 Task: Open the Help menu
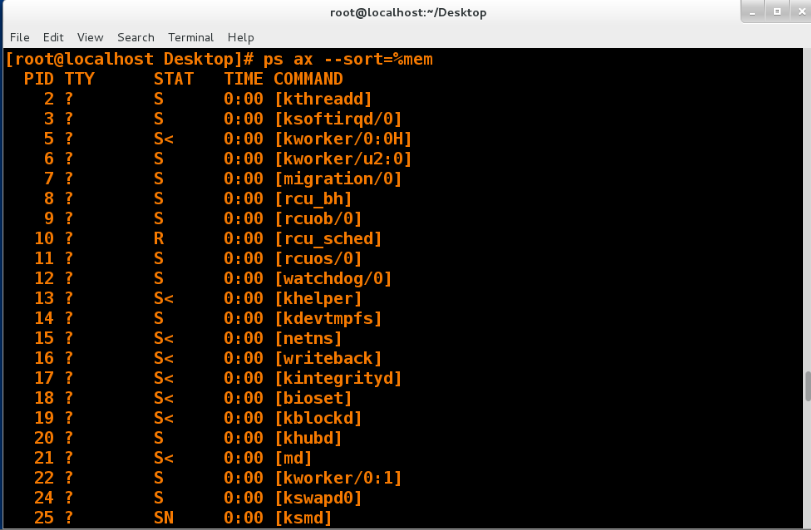pyautogui.click(x=241, y=37)
